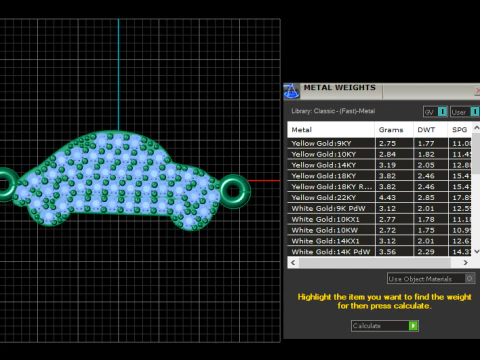Screen dimensions: 480x360
Task: Click the Metal column header
Action: 331,130
